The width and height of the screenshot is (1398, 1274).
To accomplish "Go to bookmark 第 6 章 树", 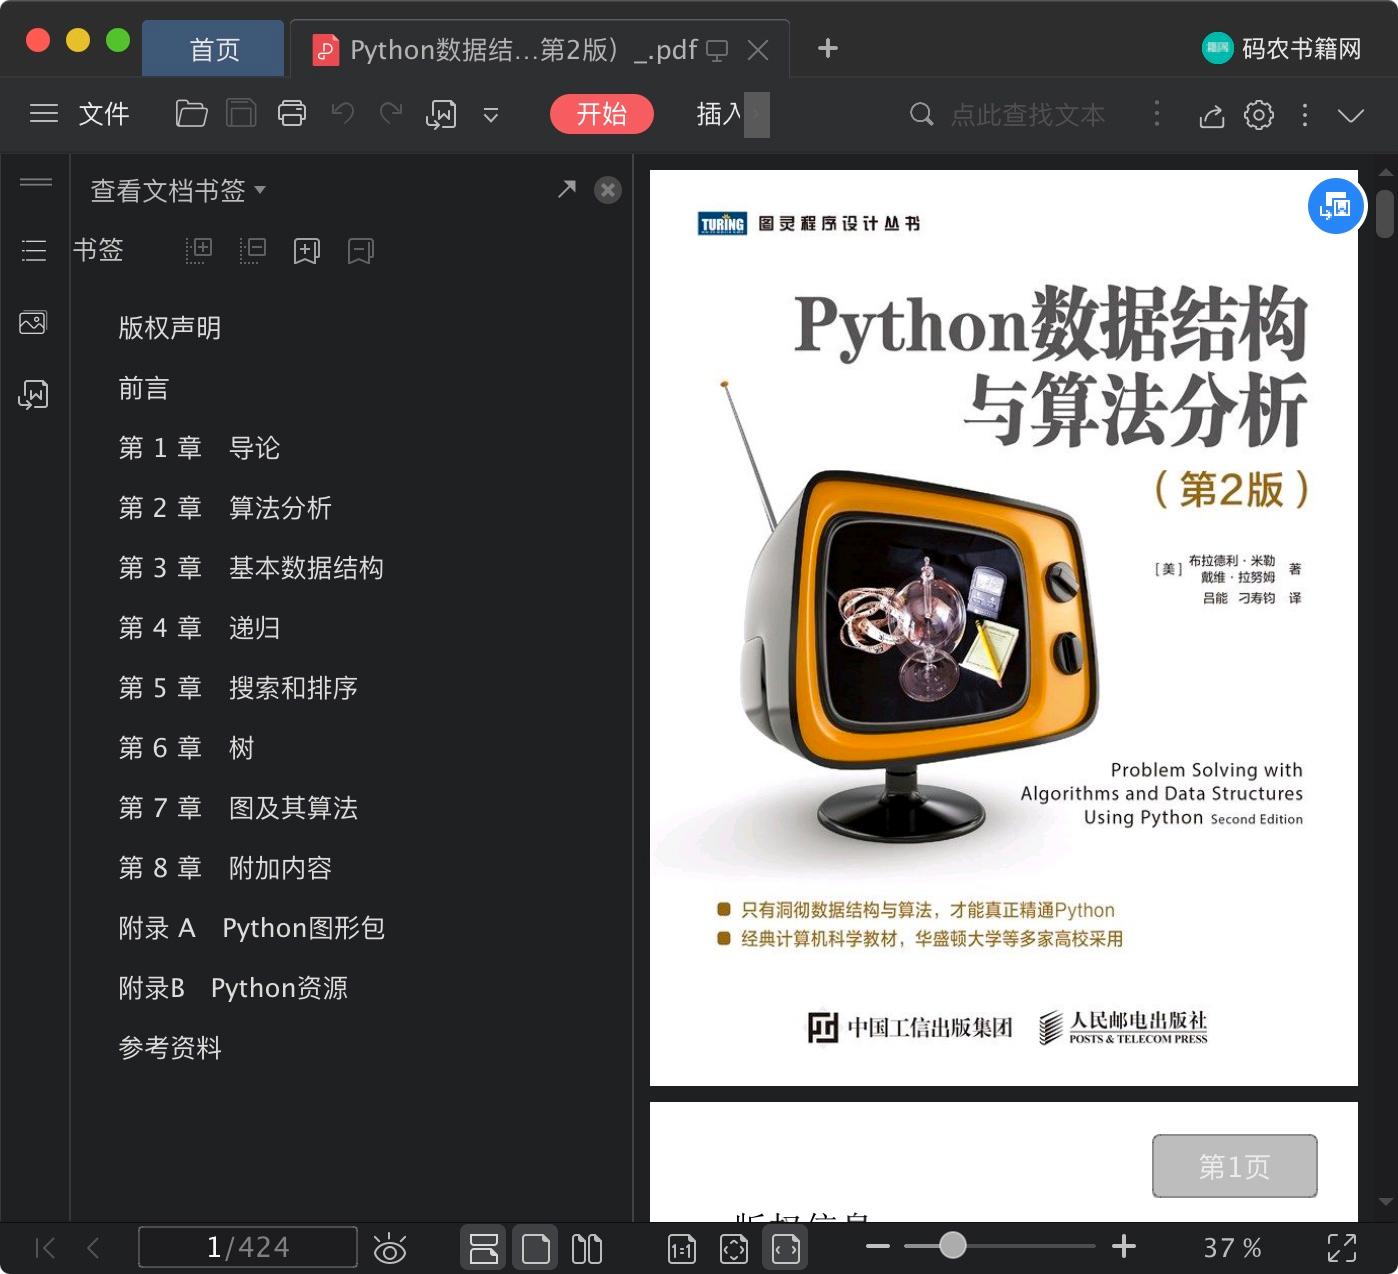I will [187, 748].
